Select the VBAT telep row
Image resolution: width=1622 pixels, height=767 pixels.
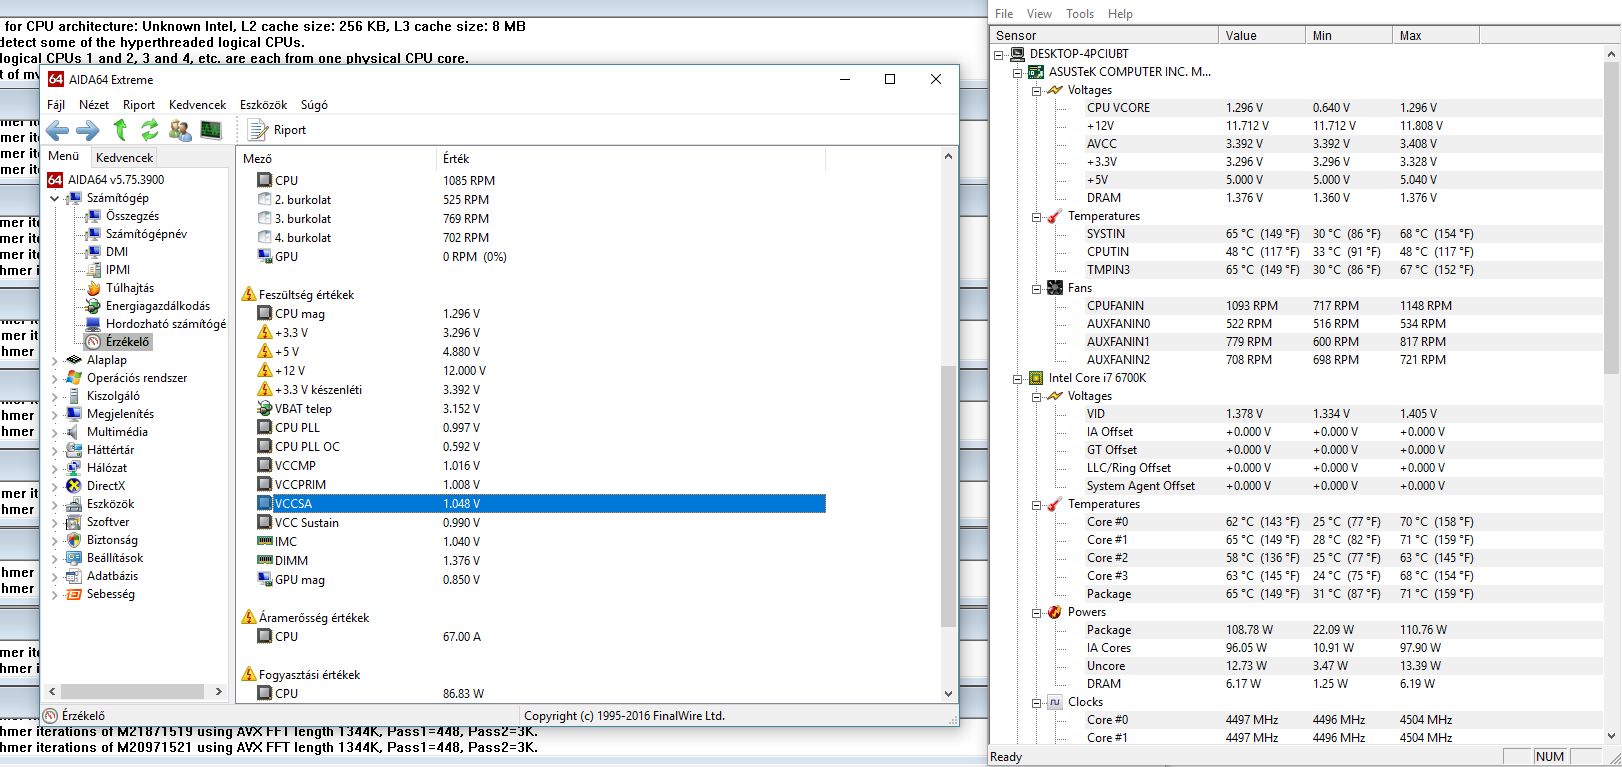pyautogui.click(x=541, y=409)
